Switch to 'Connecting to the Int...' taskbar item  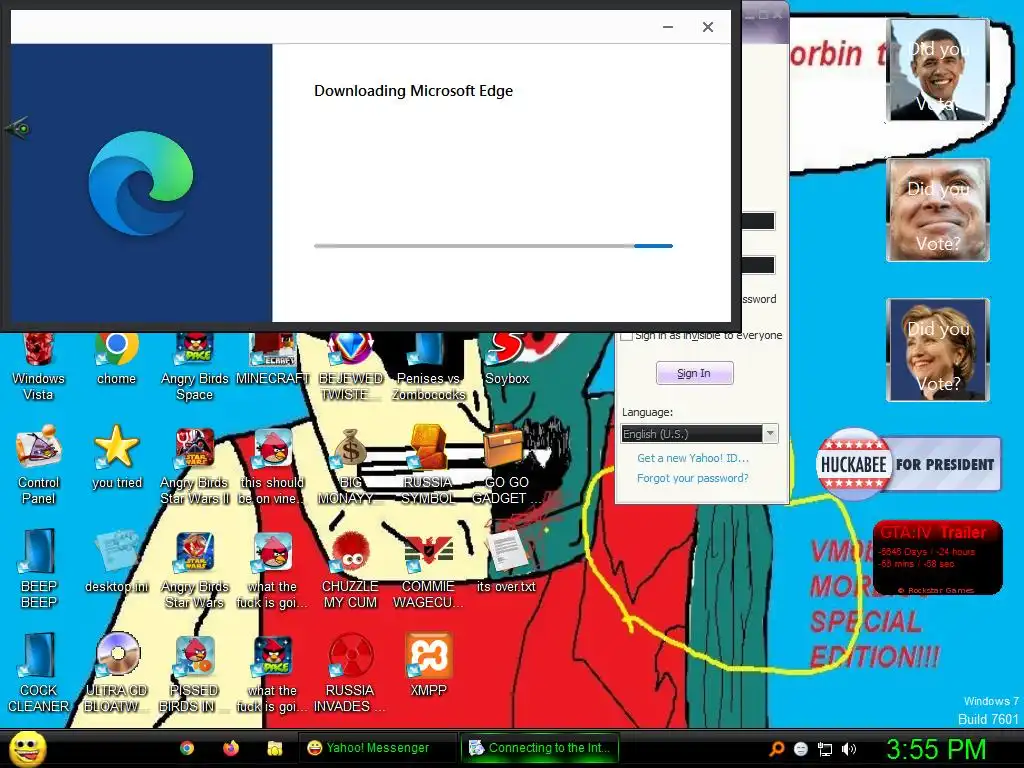[x=540, y=748]
